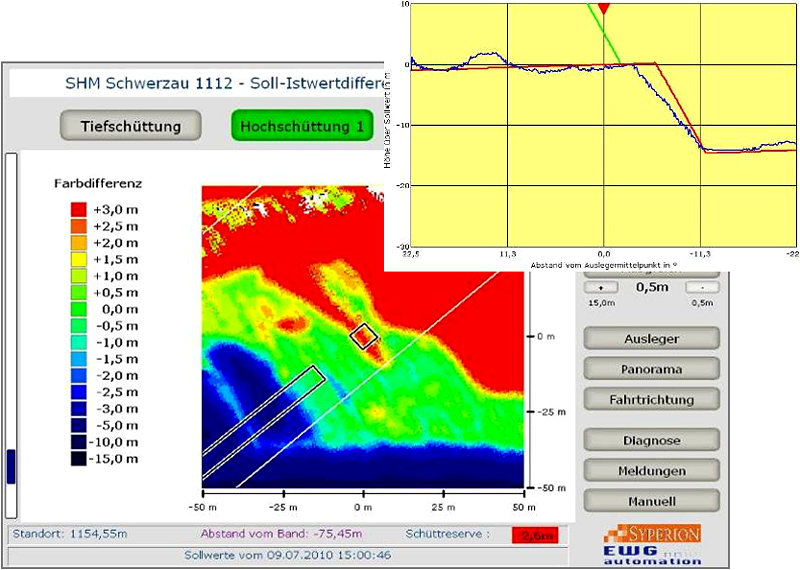Click the blue vertical scrollbar thumb on left
Viewport: 800px width, 570px height.
(11, 466)
